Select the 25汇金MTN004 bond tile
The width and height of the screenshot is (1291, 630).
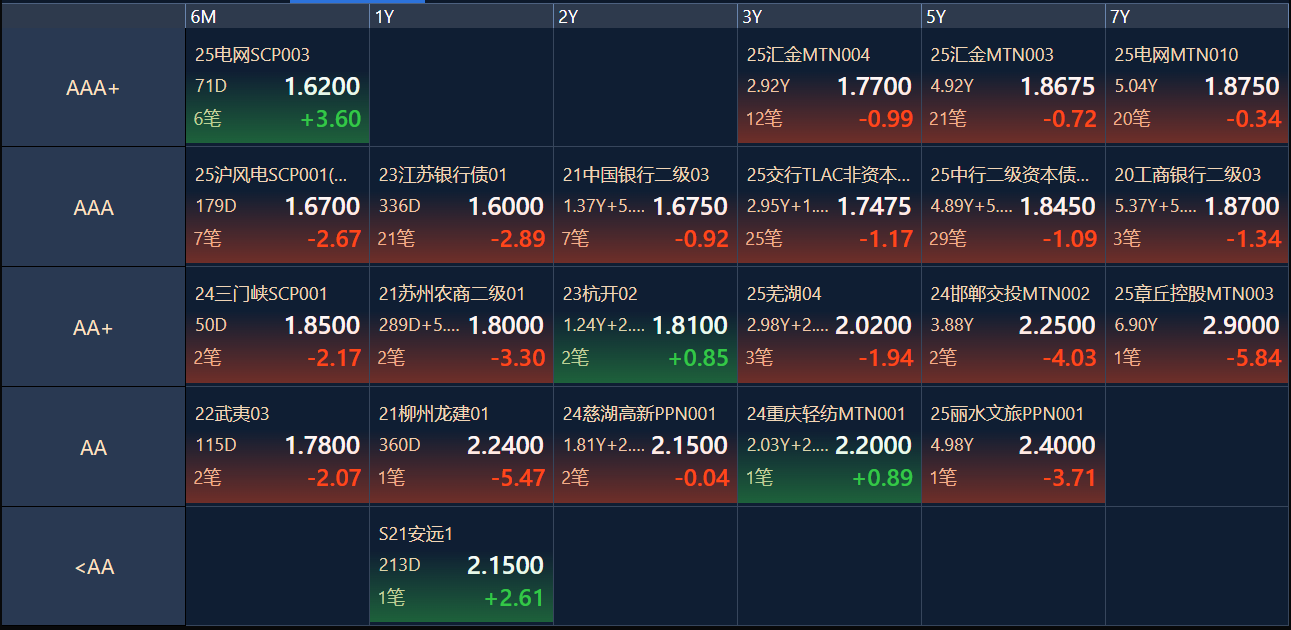[829, 86]
